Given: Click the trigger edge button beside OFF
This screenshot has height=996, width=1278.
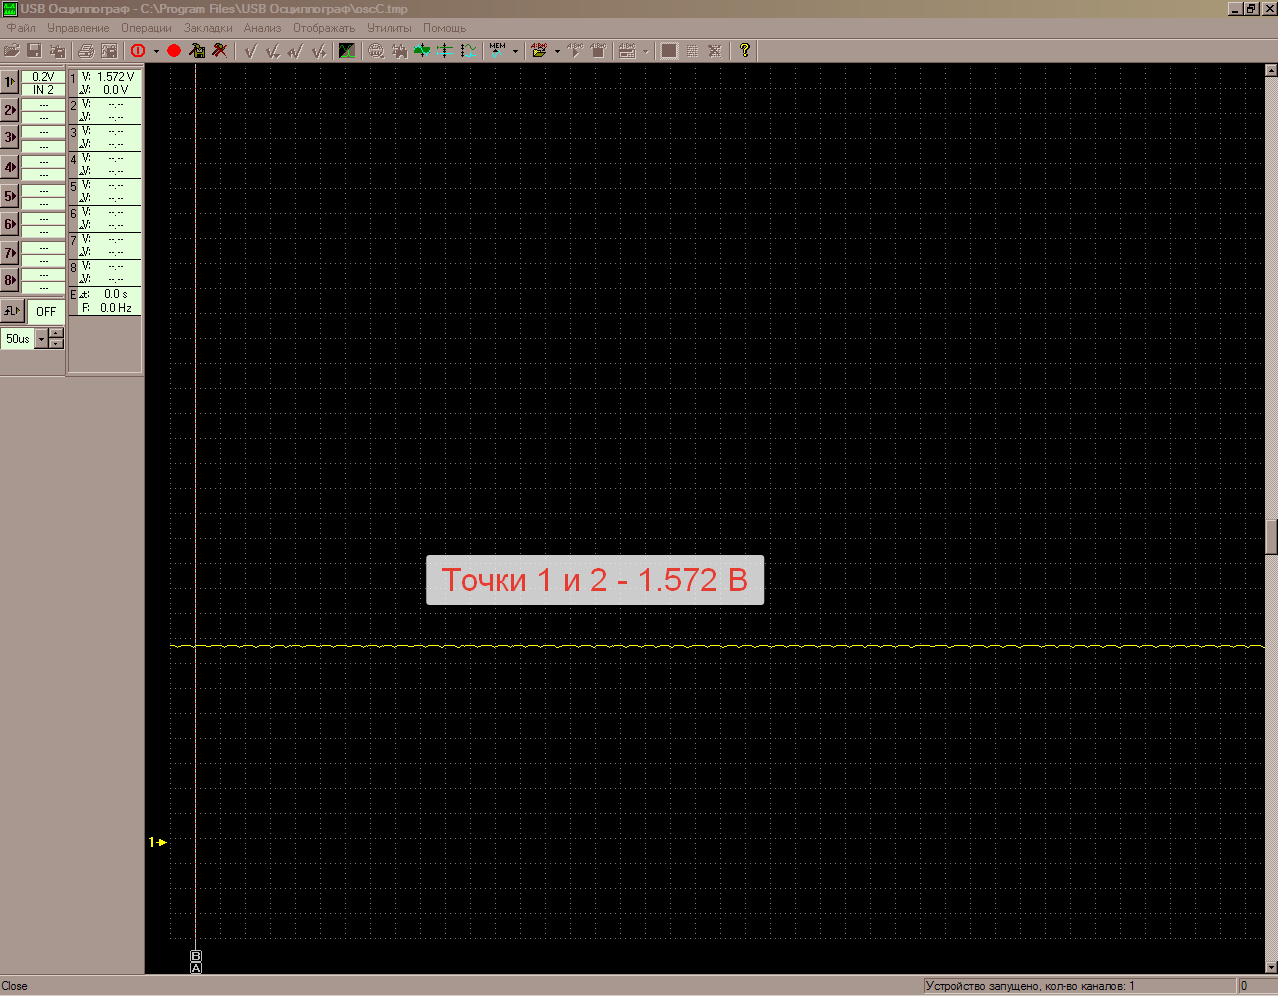Looking at the screenshot, I should click(12, 311).
